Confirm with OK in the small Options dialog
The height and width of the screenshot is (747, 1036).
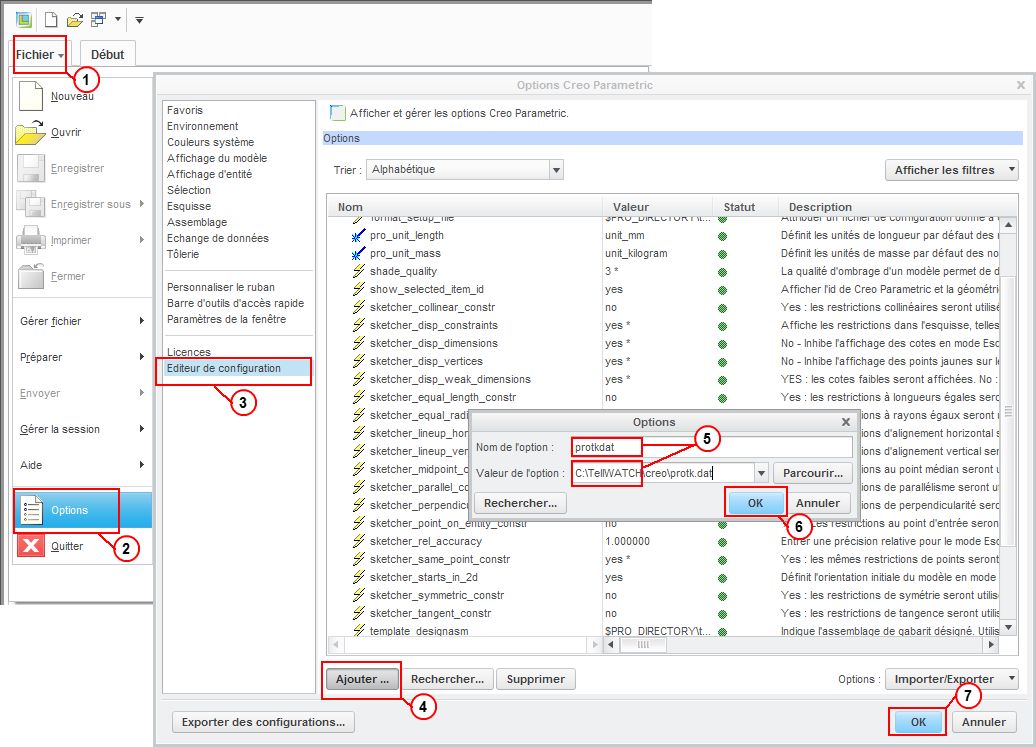click(x=755, y=503)
